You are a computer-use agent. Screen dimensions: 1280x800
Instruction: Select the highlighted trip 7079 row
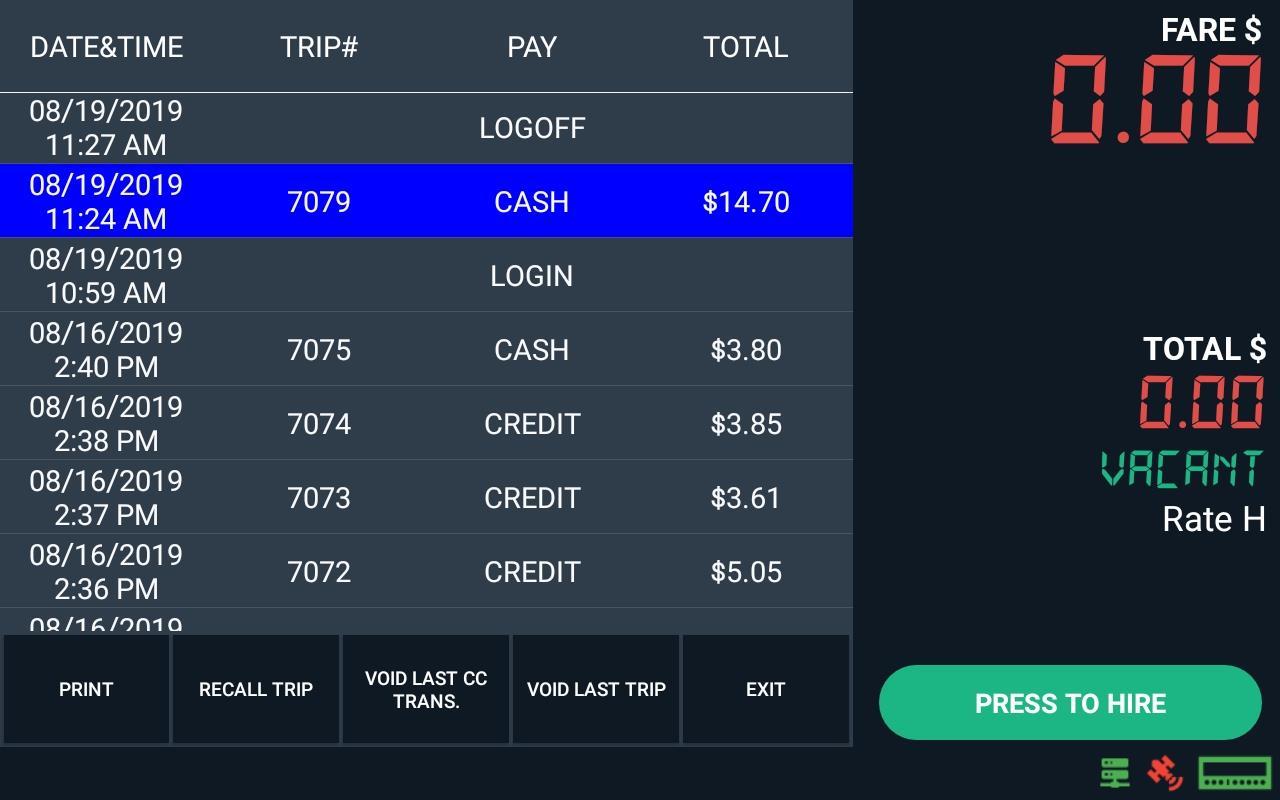tap(426, 202)
